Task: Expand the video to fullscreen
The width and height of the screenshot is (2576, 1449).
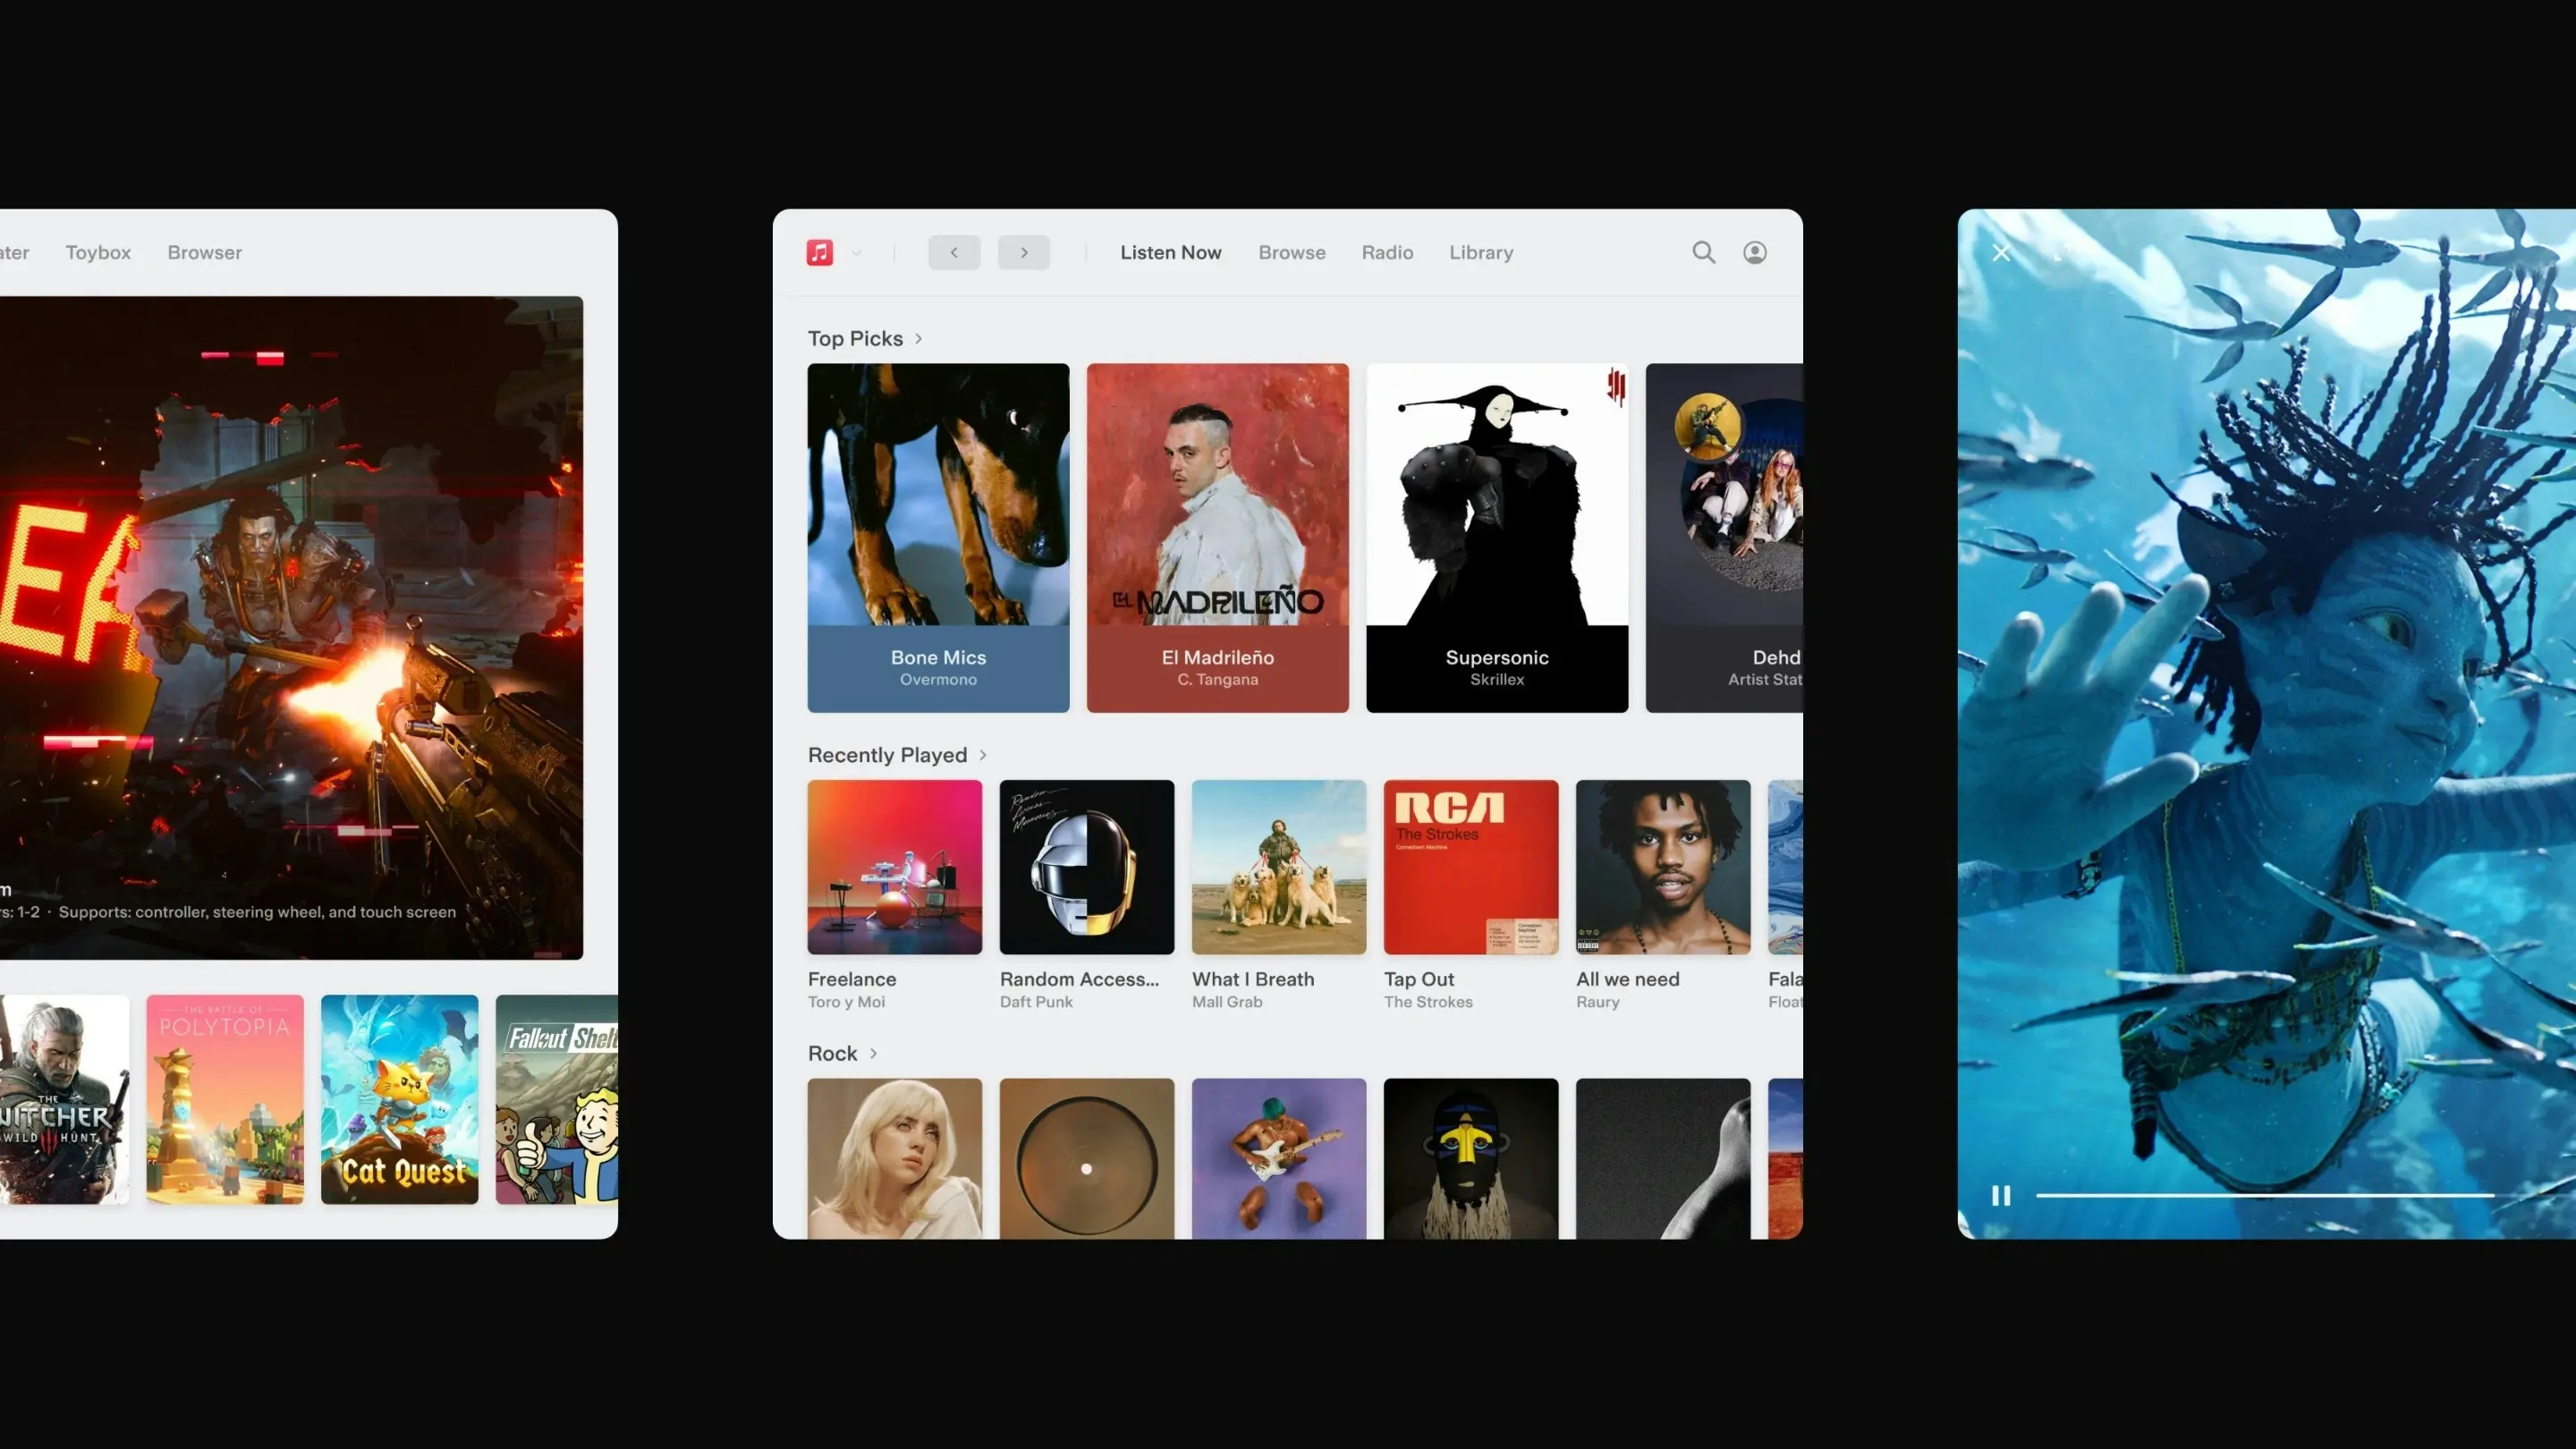Action: click(2062, 252)
